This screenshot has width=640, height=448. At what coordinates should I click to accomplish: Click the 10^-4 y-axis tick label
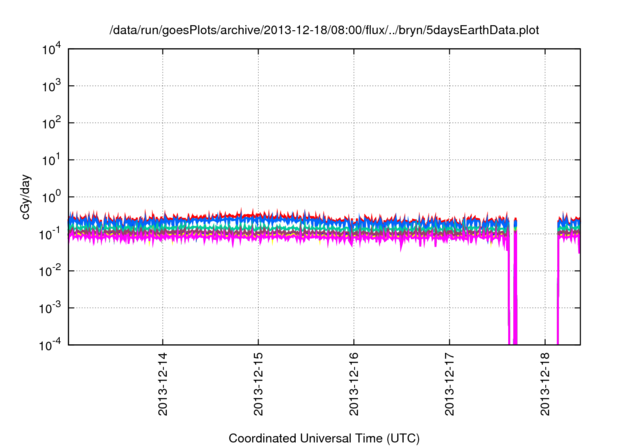[x=50, y=345]
